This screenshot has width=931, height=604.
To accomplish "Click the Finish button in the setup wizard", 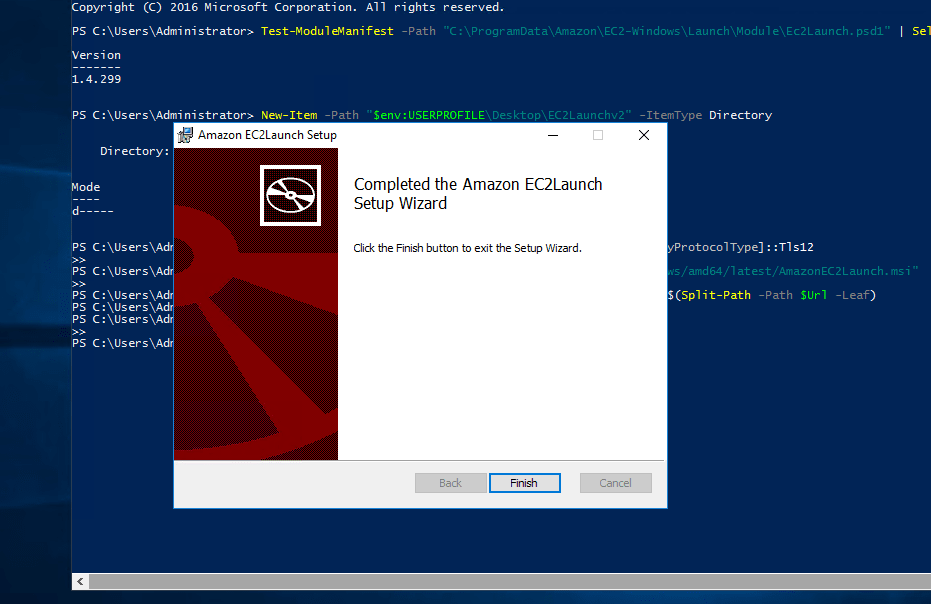I will click(524, 483).
